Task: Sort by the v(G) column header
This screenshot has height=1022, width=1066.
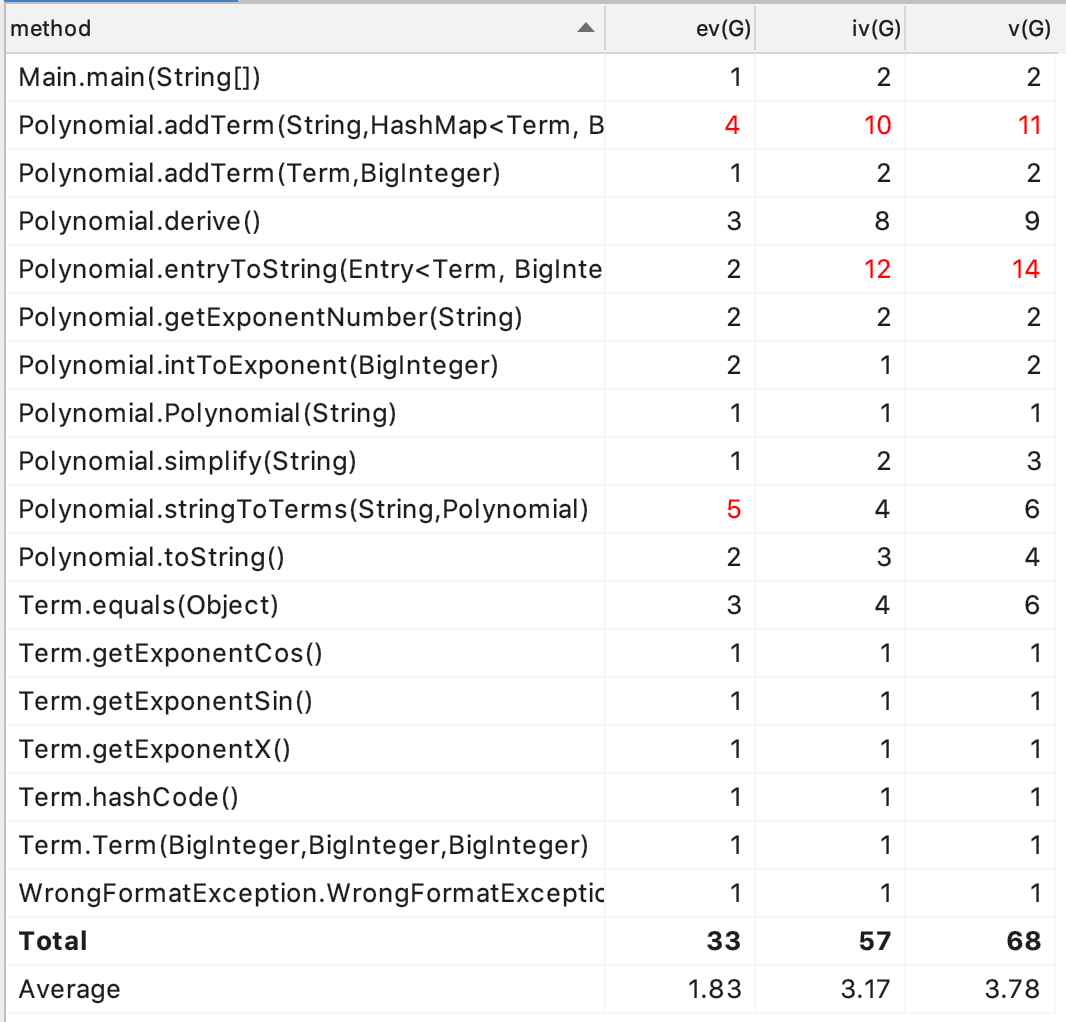Action: tap(986, 29)
